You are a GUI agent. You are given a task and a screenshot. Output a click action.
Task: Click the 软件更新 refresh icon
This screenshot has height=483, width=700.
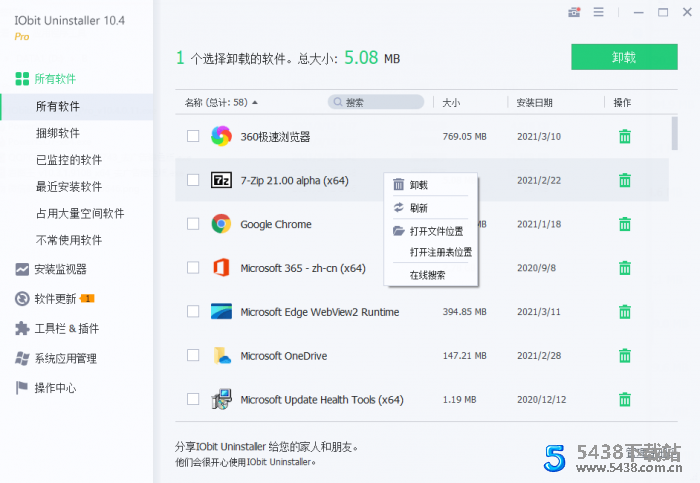coord(22,299)
